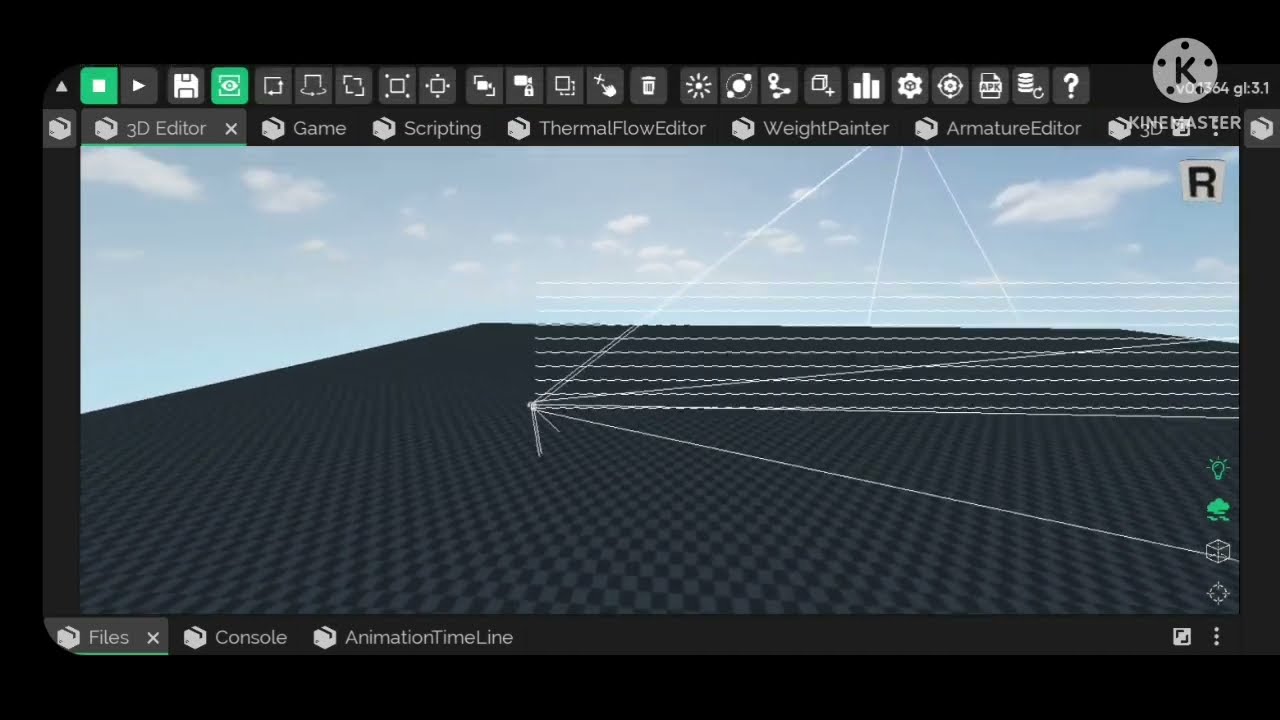Open settings with the gear icon
The width and height of the screenshot is (1280, 720).
pos(909,86)
